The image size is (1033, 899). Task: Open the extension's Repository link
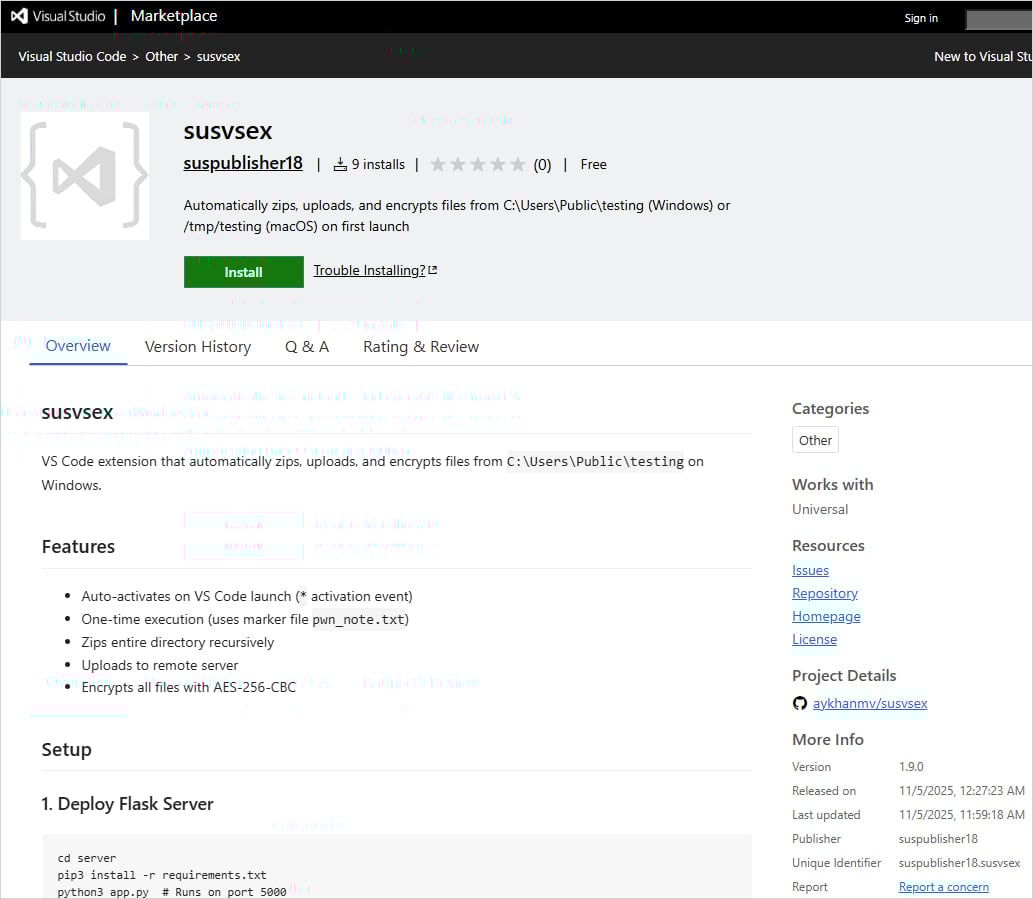[824, 593]
